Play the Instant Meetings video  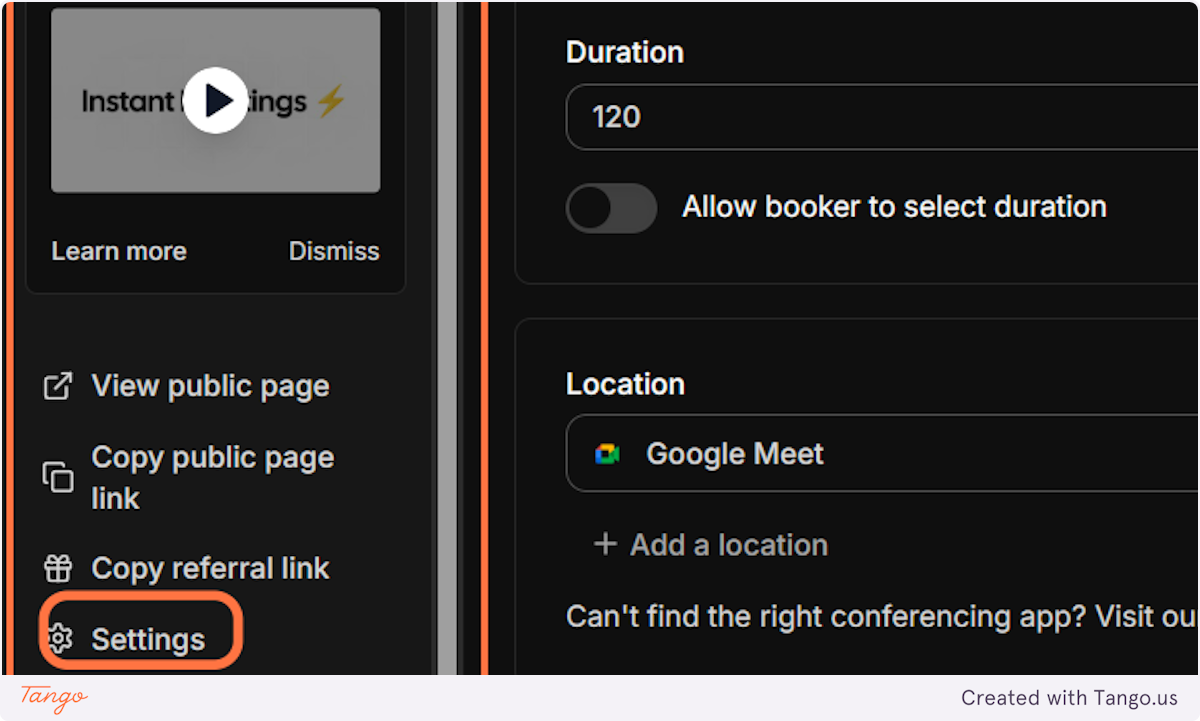[215, 100]
